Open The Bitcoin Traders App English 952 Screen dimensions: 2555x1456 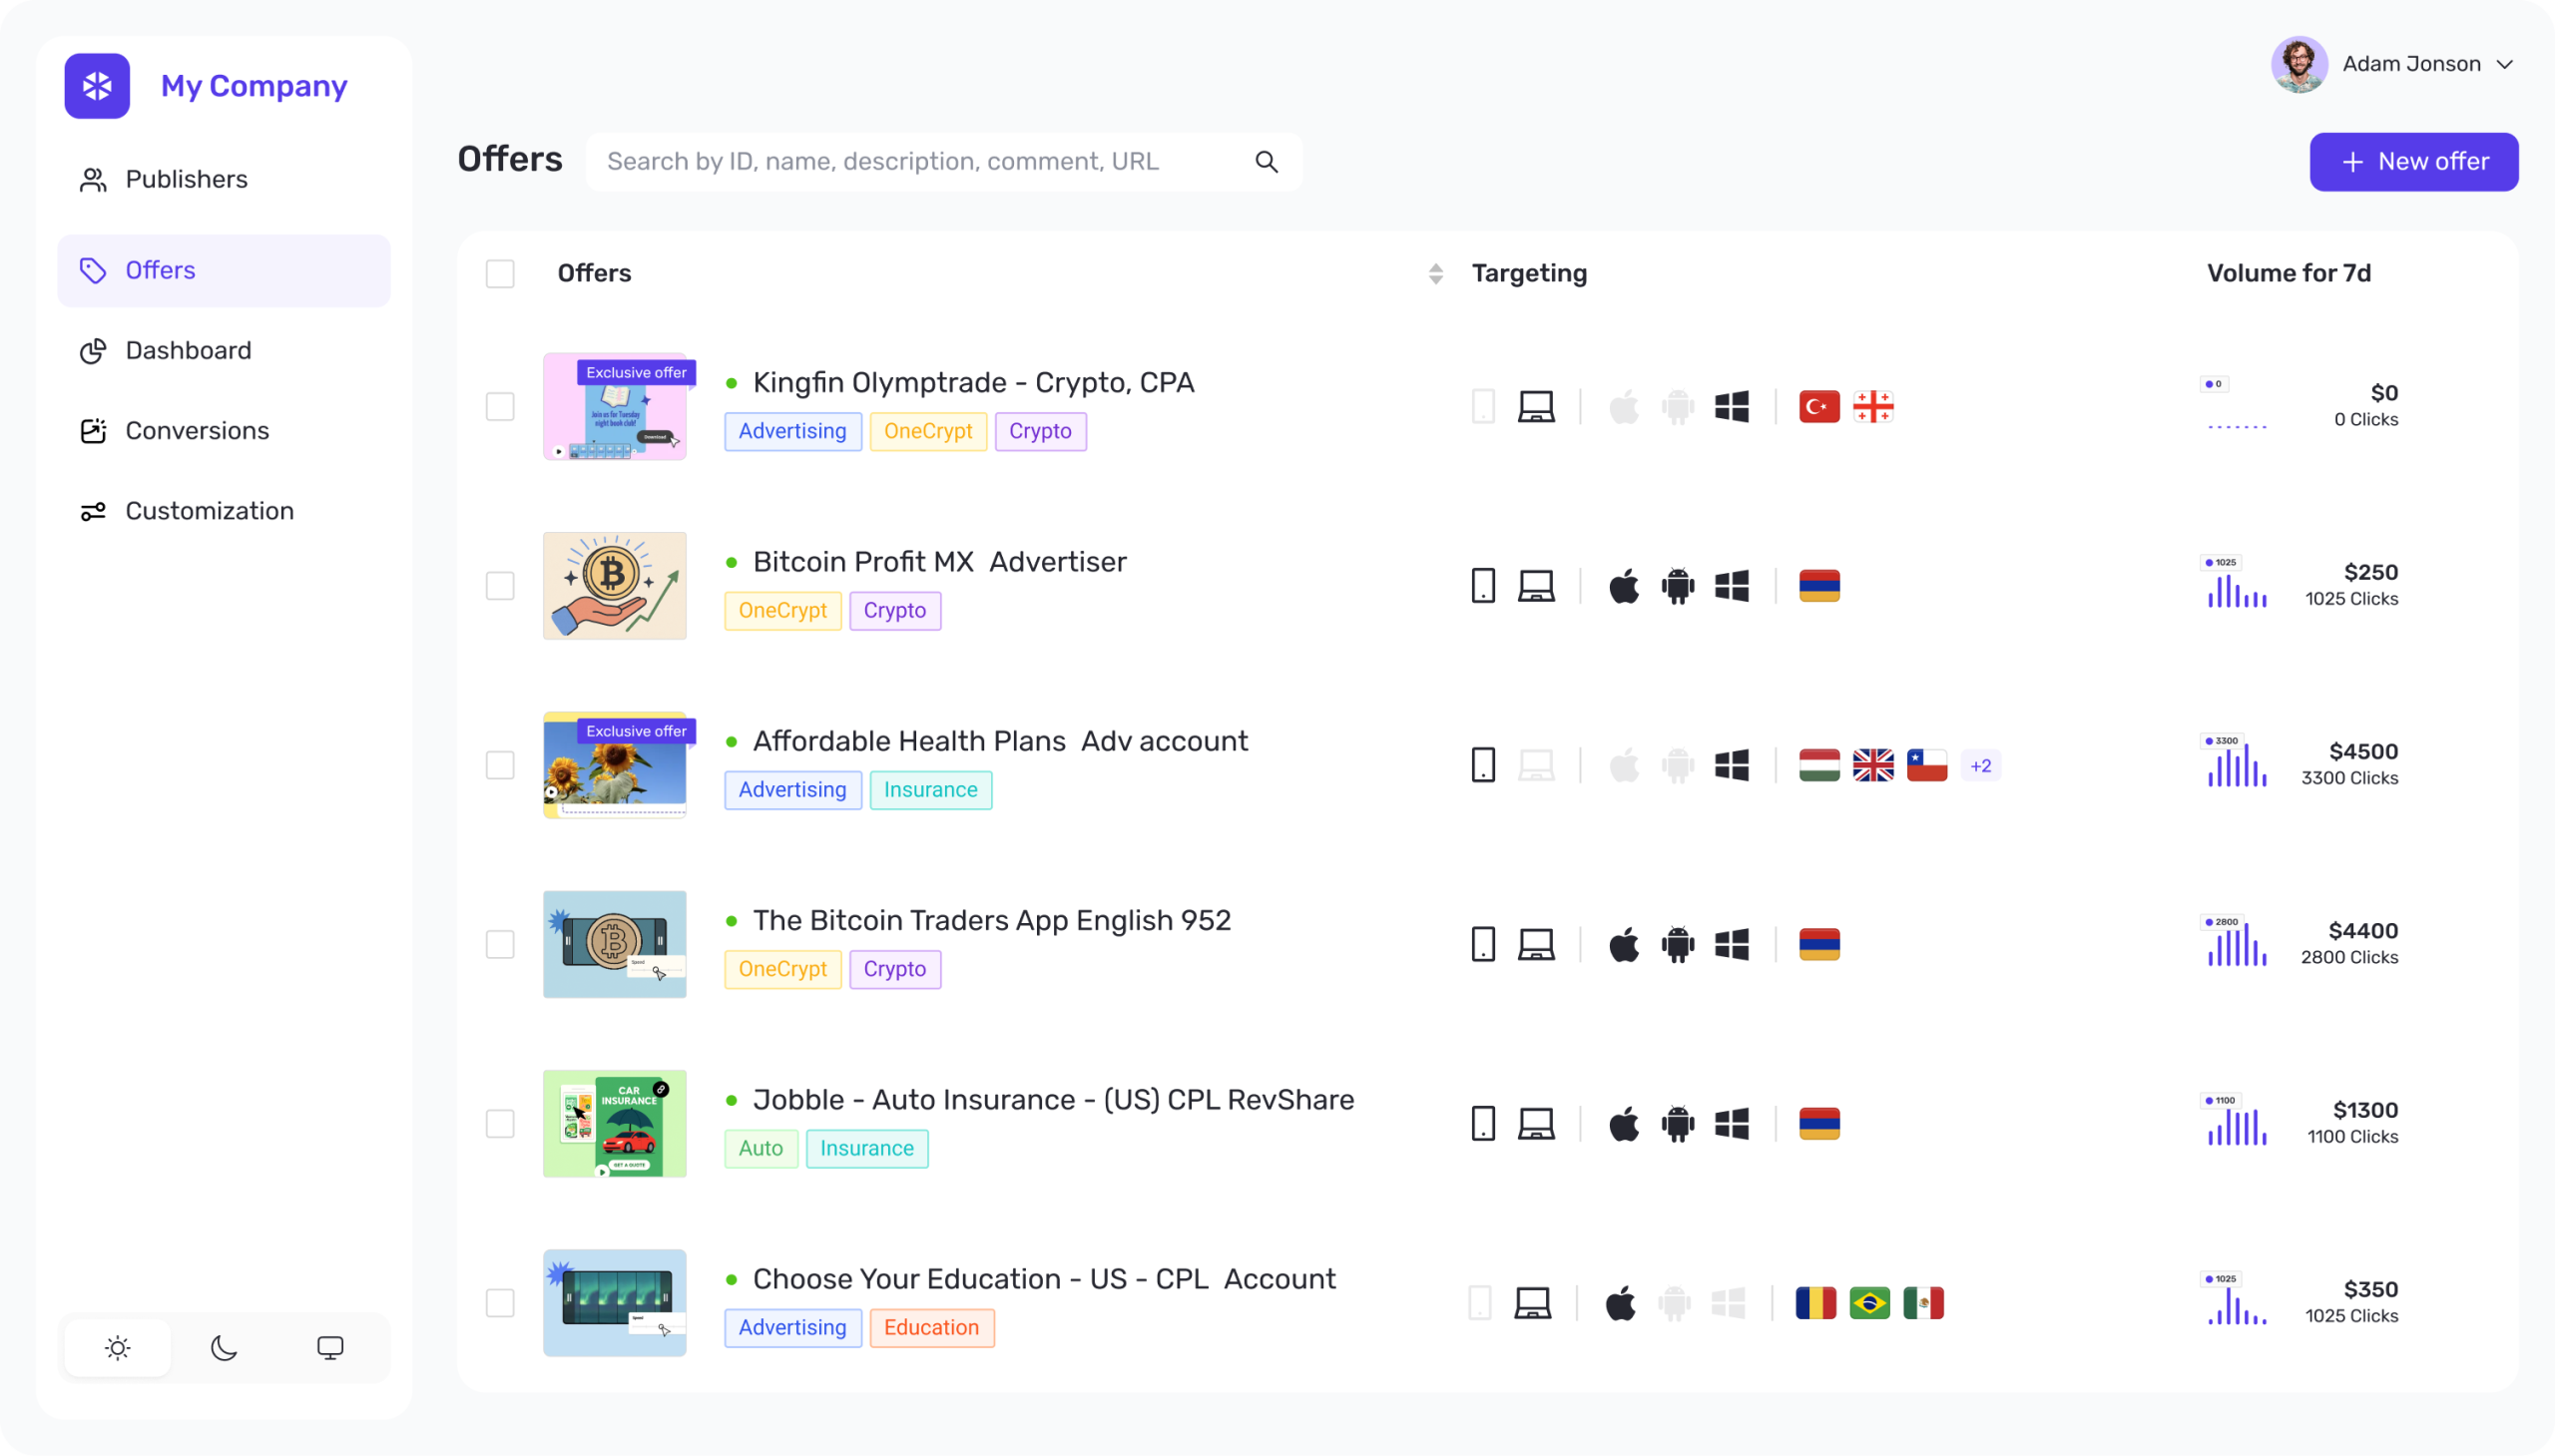[991, 920]
